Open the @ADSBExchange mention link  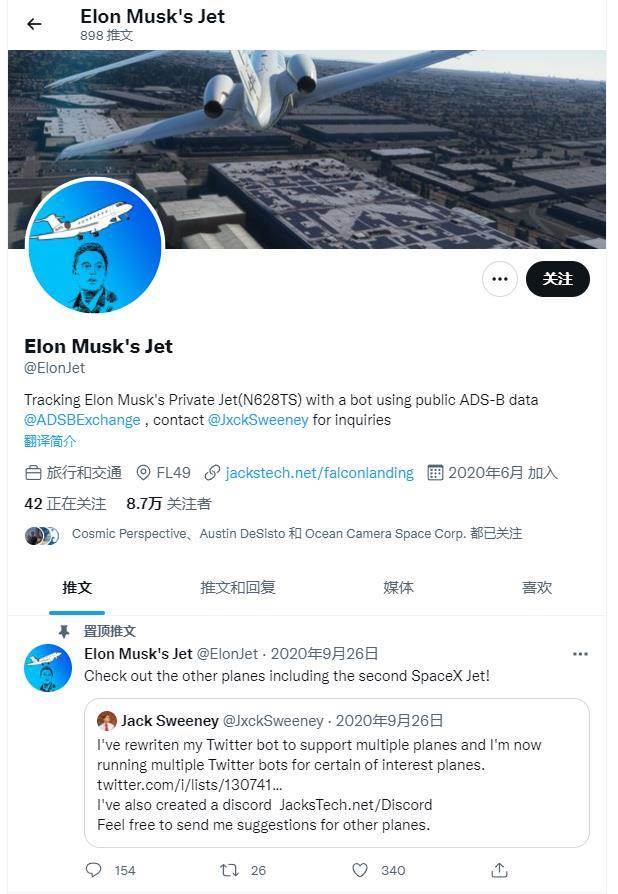82,420
